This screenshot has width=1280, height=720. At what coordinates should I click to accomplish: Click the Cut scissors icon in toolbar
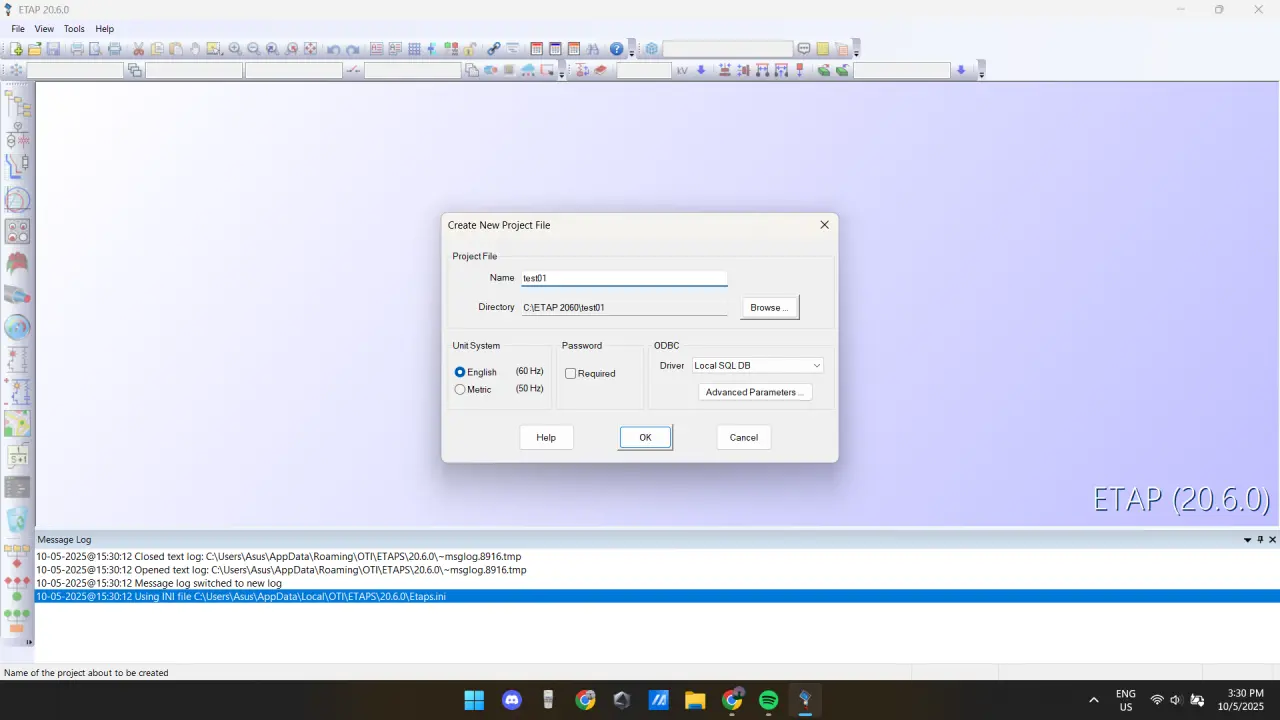(x=139, y=49)
